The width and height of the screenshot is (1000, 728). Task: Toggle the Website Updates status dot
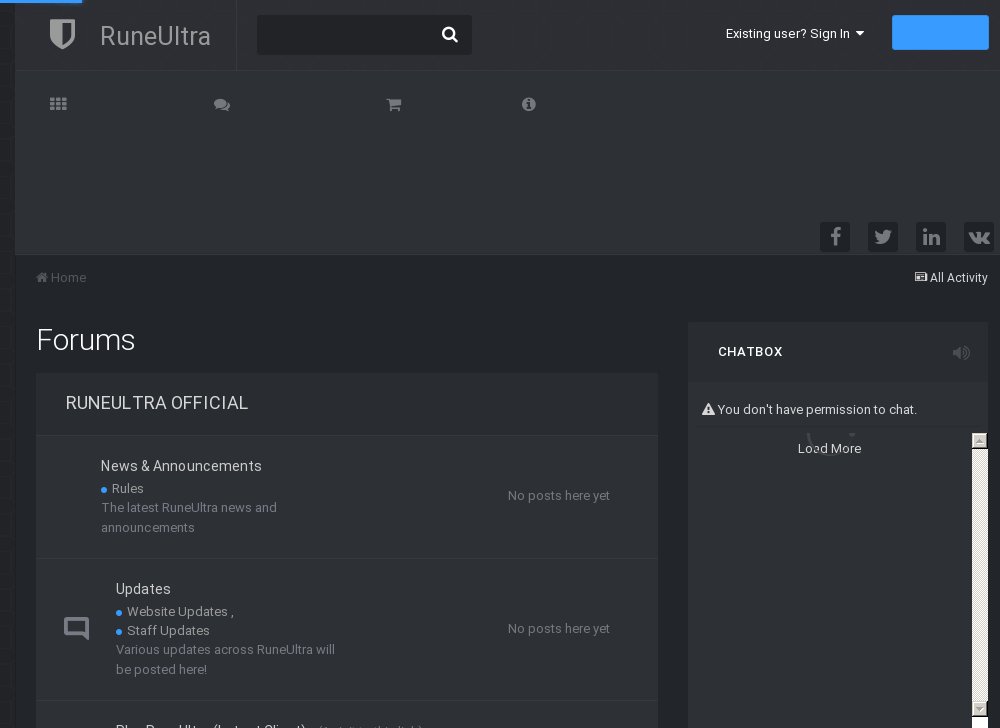[119, 612]
